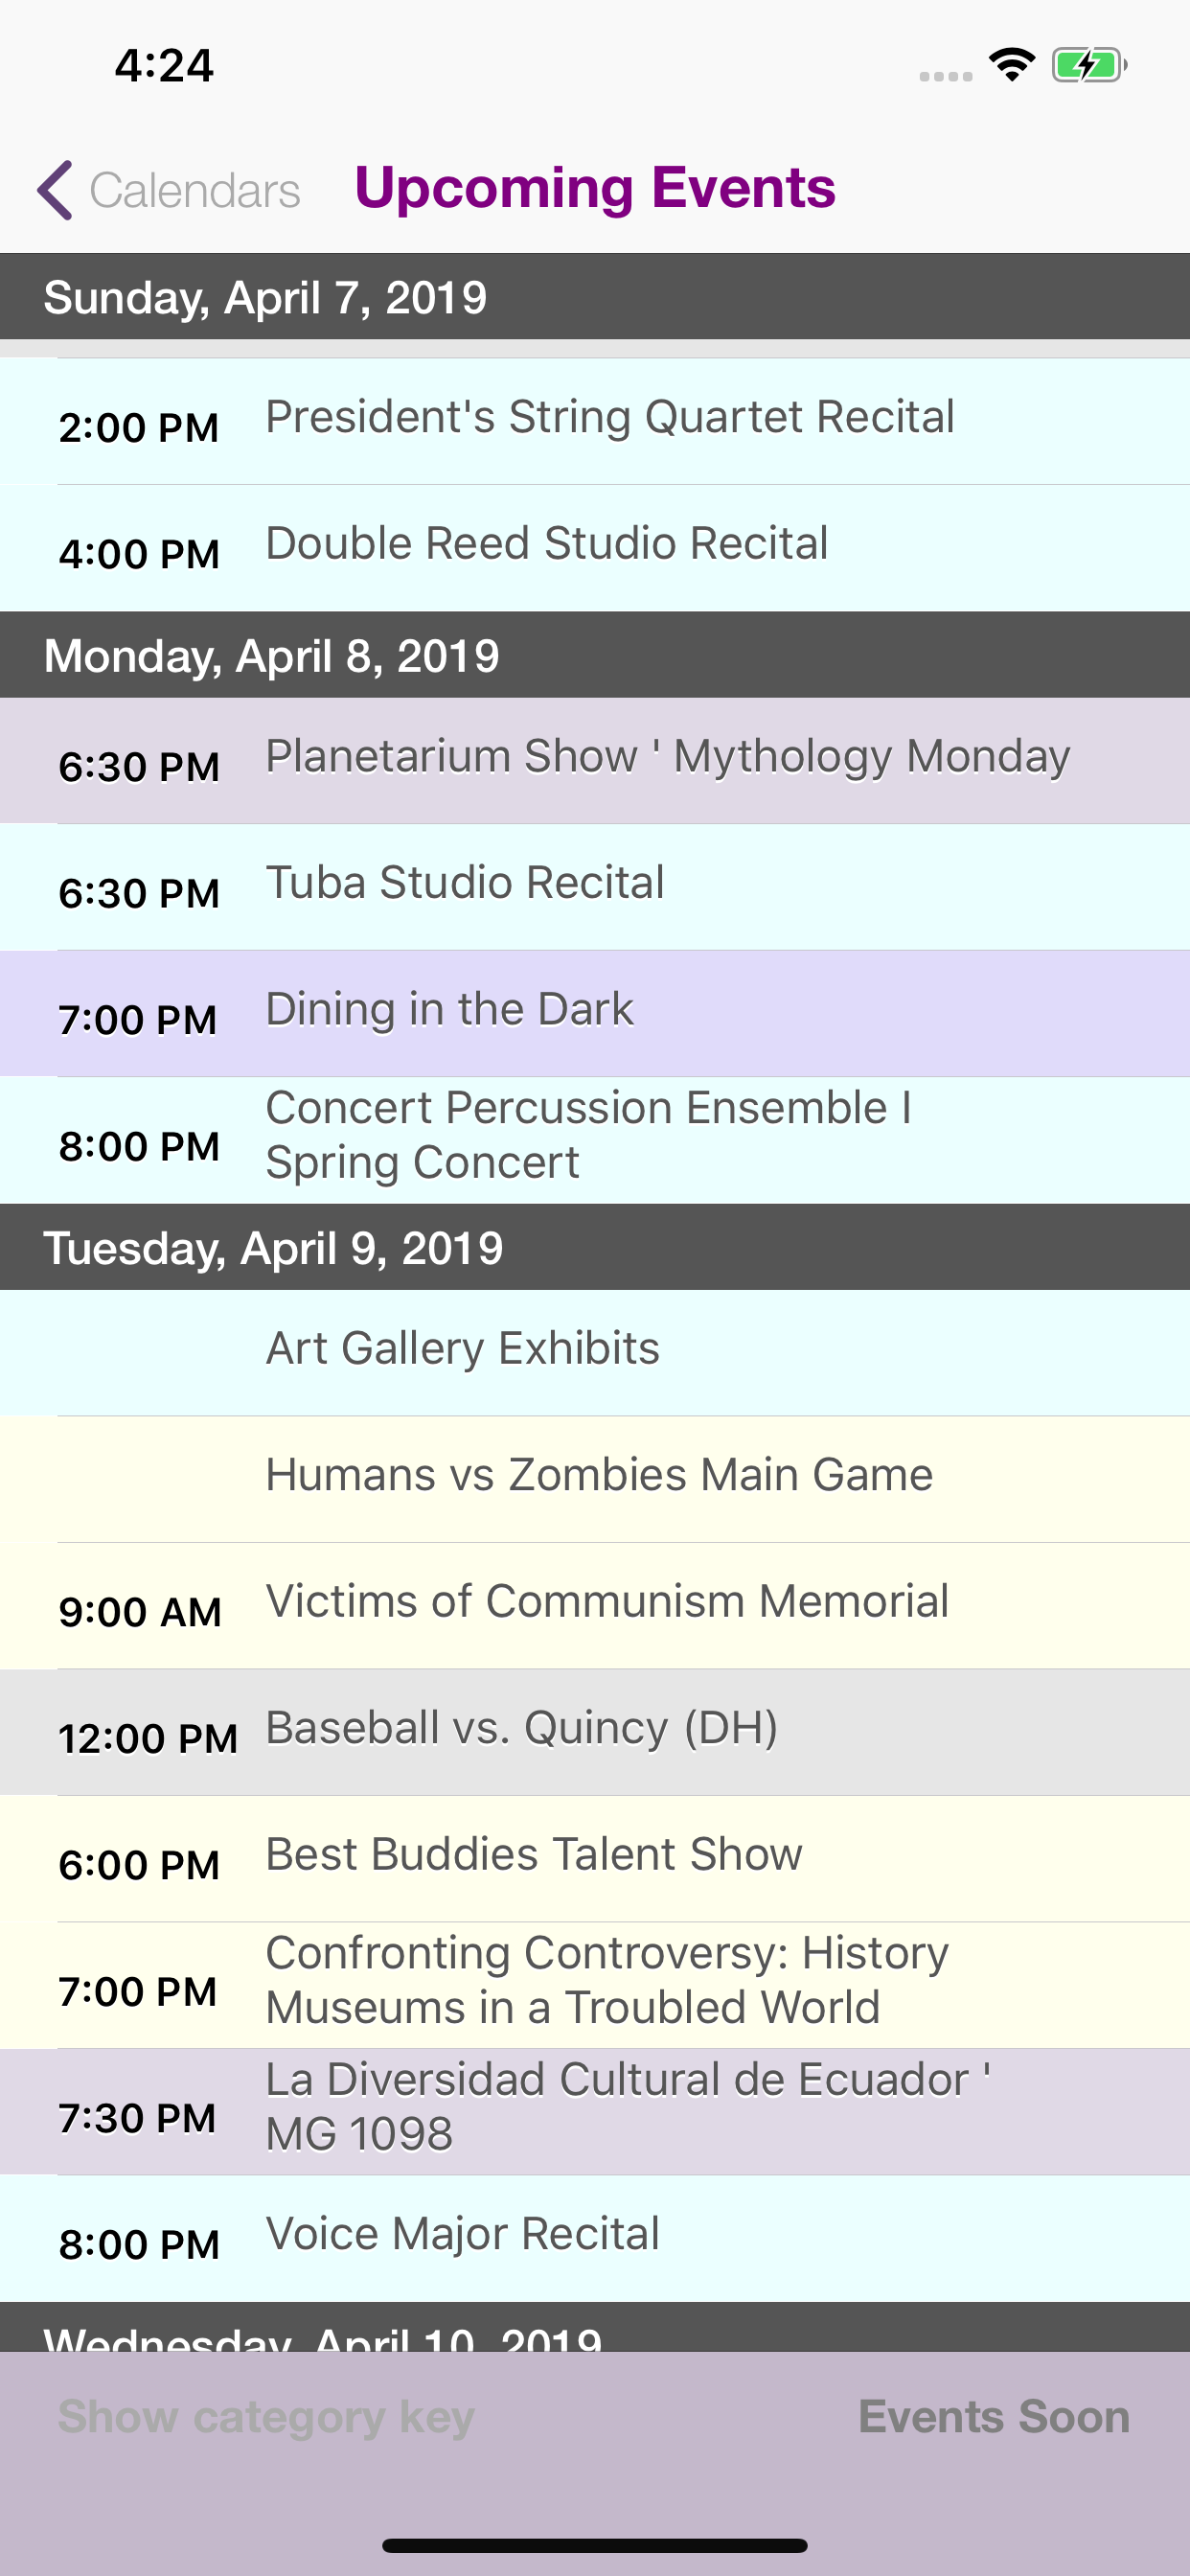Open Best Buddies Talent Show
The image size is (1190, 2576).
(595, 1859)
